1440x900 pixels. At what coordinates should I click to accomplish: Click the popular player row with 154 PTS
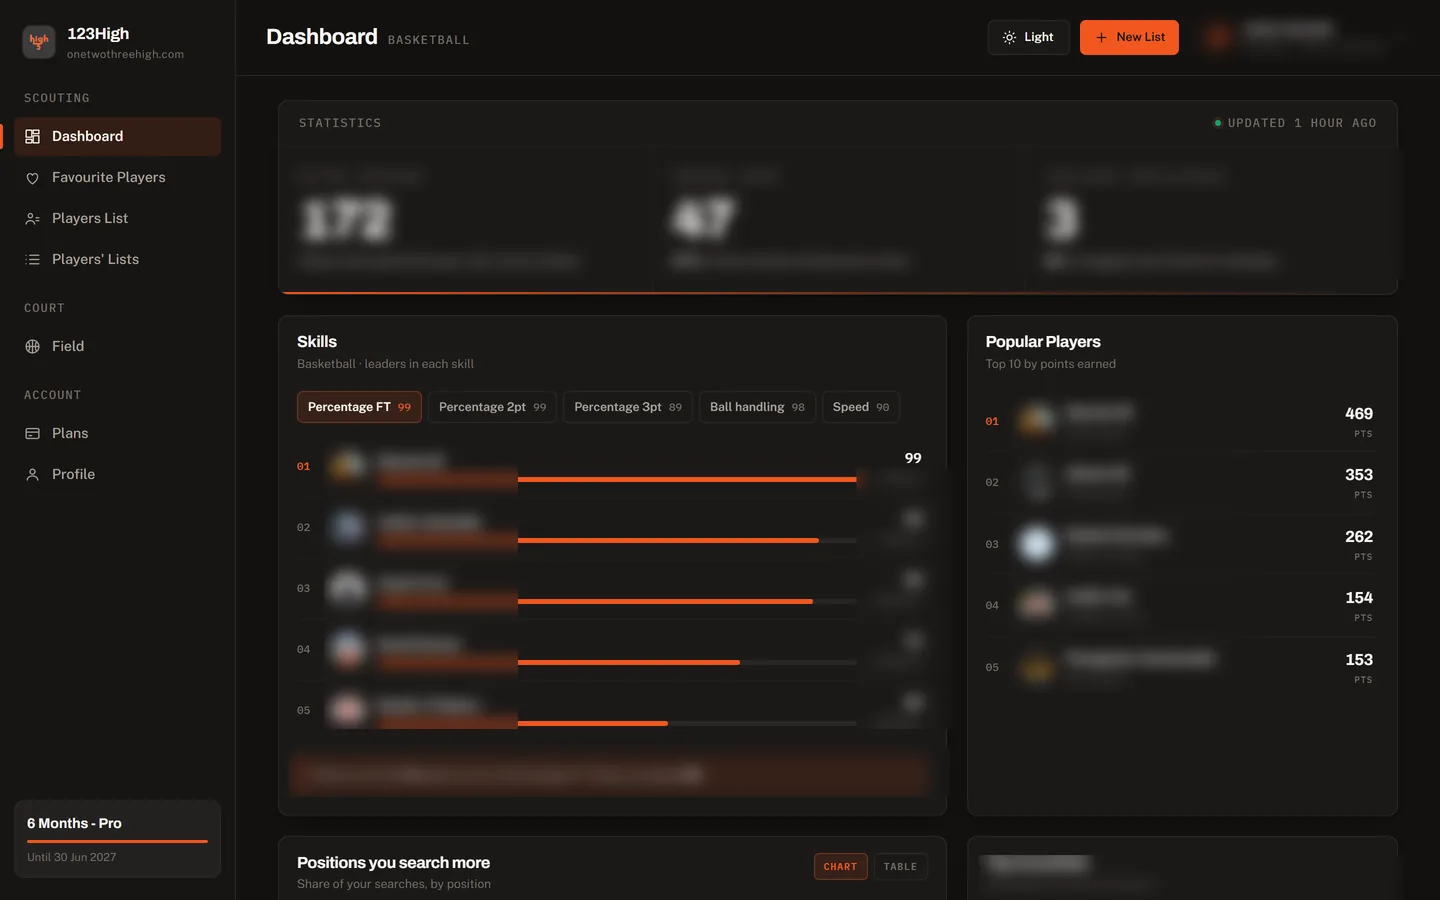point(1182,606)
